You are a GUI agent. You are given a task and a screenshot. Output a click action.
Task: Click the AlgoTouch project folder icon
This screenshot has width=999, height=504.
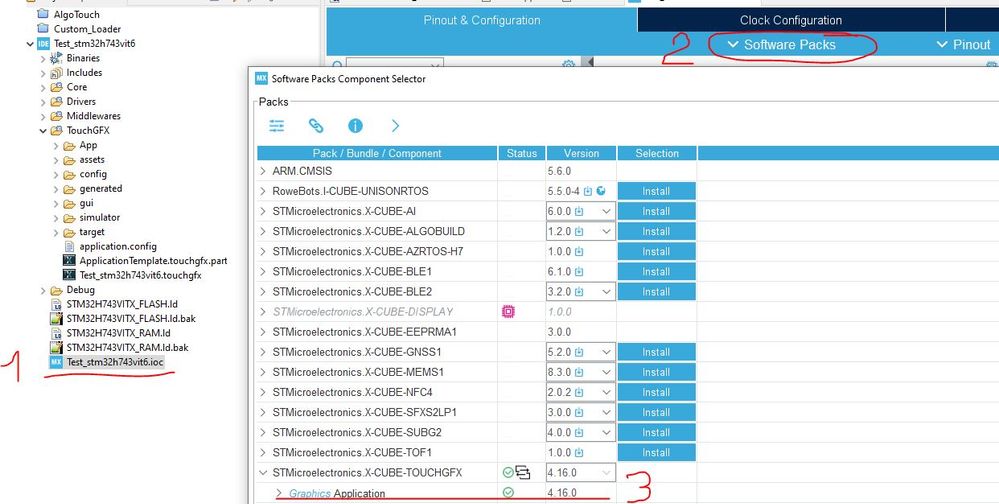point(43,14)
